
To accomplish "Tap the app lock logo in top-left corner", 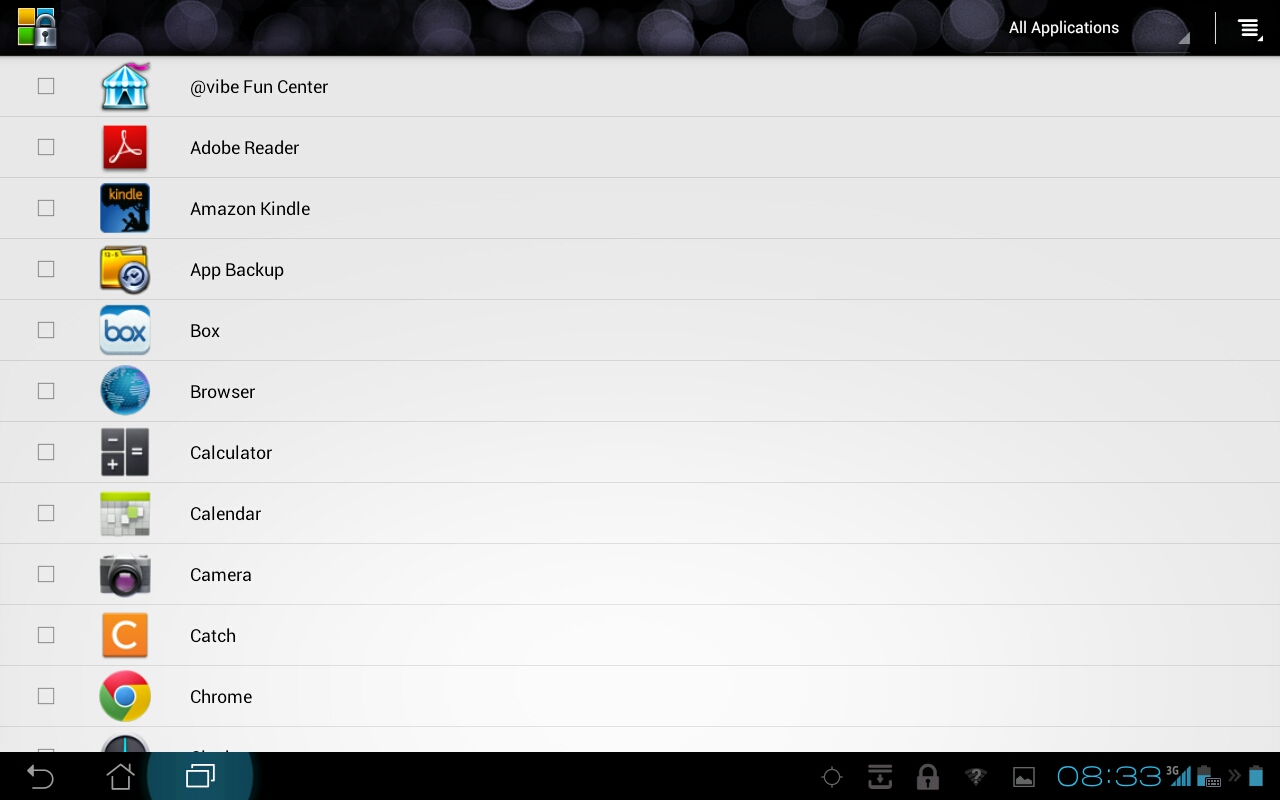I will pos(37,28).
